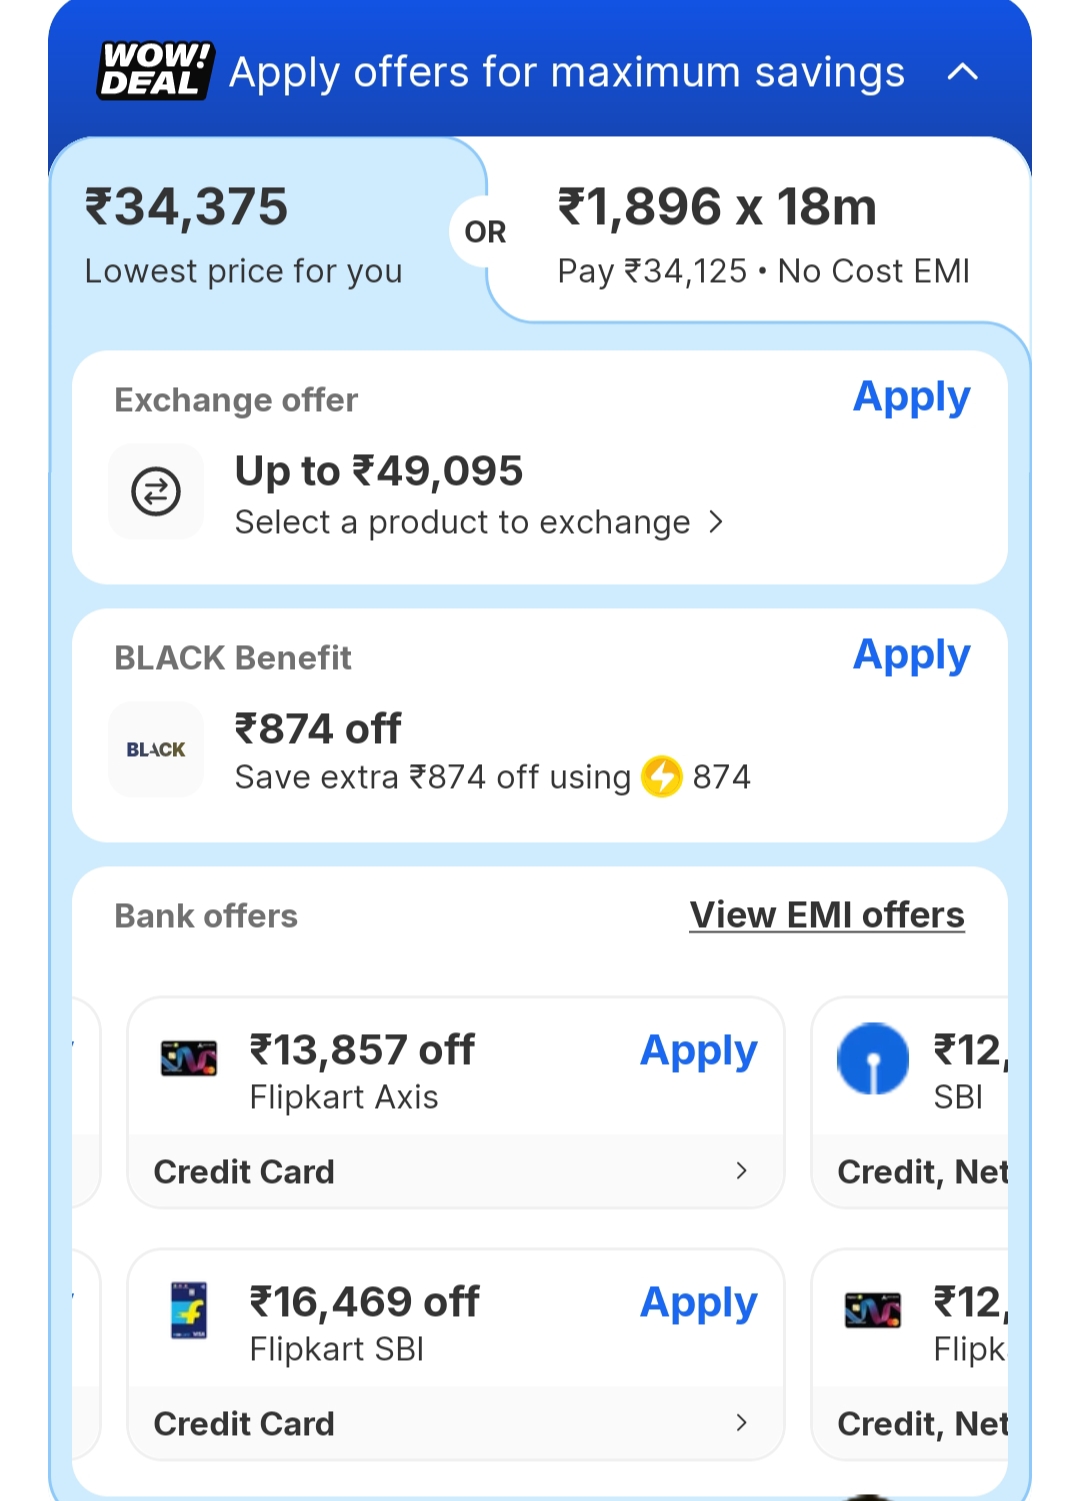Screen dimensions: 1080x1501
Task: Tap the WOW! DEAL badge icon
Action: coord(155,70)
